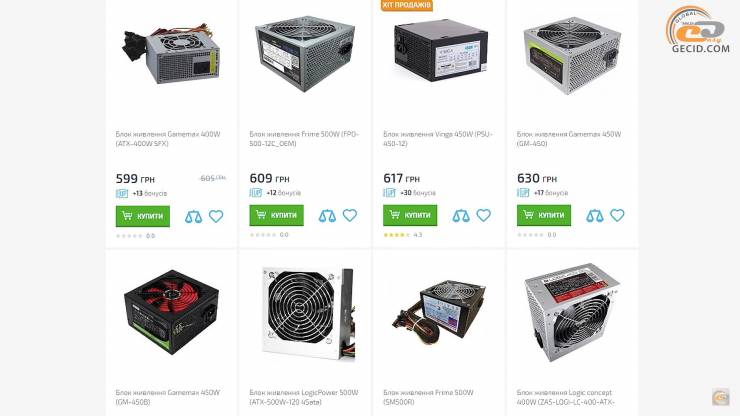Click the scroll-to-top icon at bottom right
The height and width of the screenshot is (416, 740).
pyautogui.click(x=721, y=397)
